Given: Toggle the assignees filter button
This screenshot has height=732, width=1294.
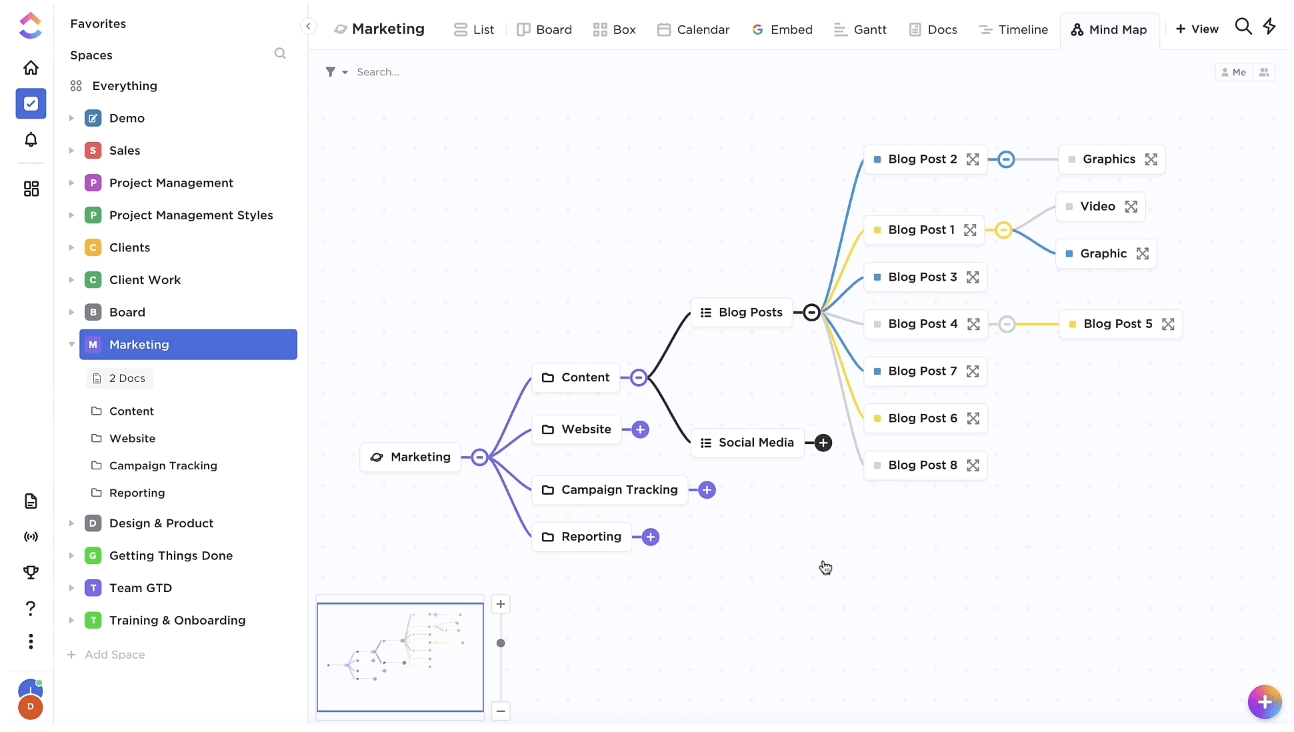Looking at the screenshot, I should click(x=1264, y=72).
